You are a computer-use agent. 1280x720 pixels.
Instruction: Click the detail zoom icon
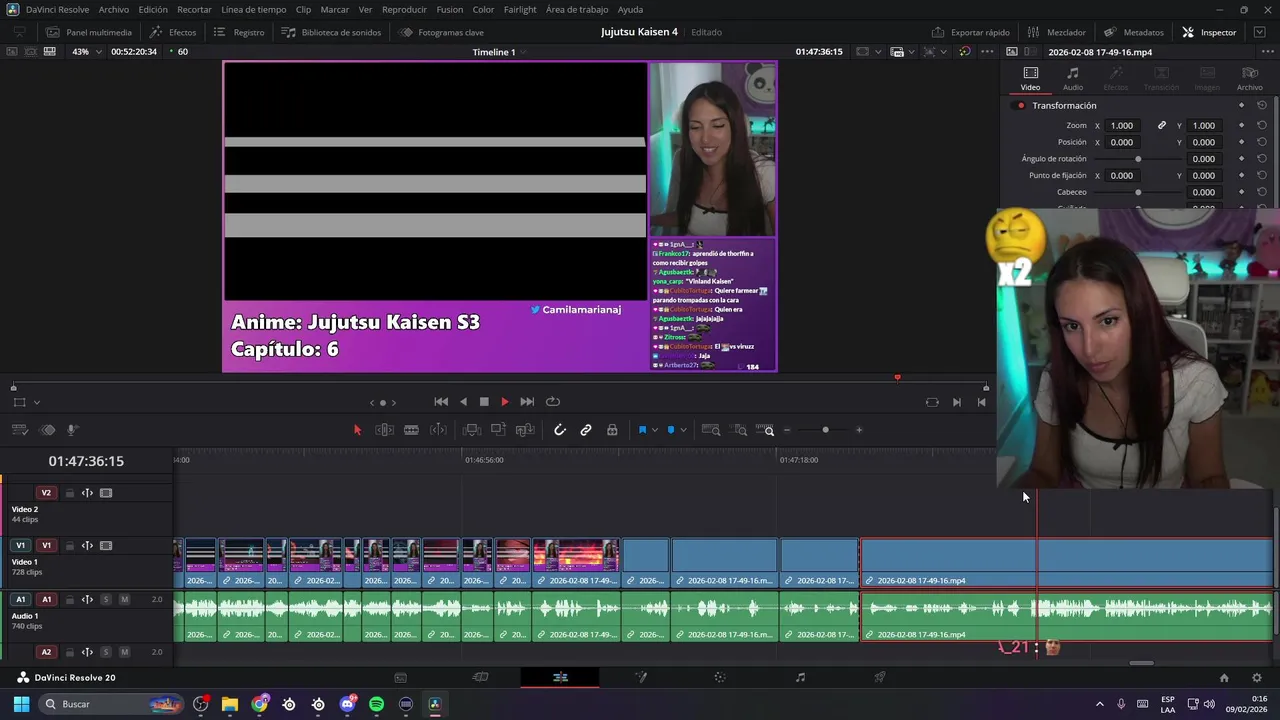pyautogui.click(x=740, y=430)
